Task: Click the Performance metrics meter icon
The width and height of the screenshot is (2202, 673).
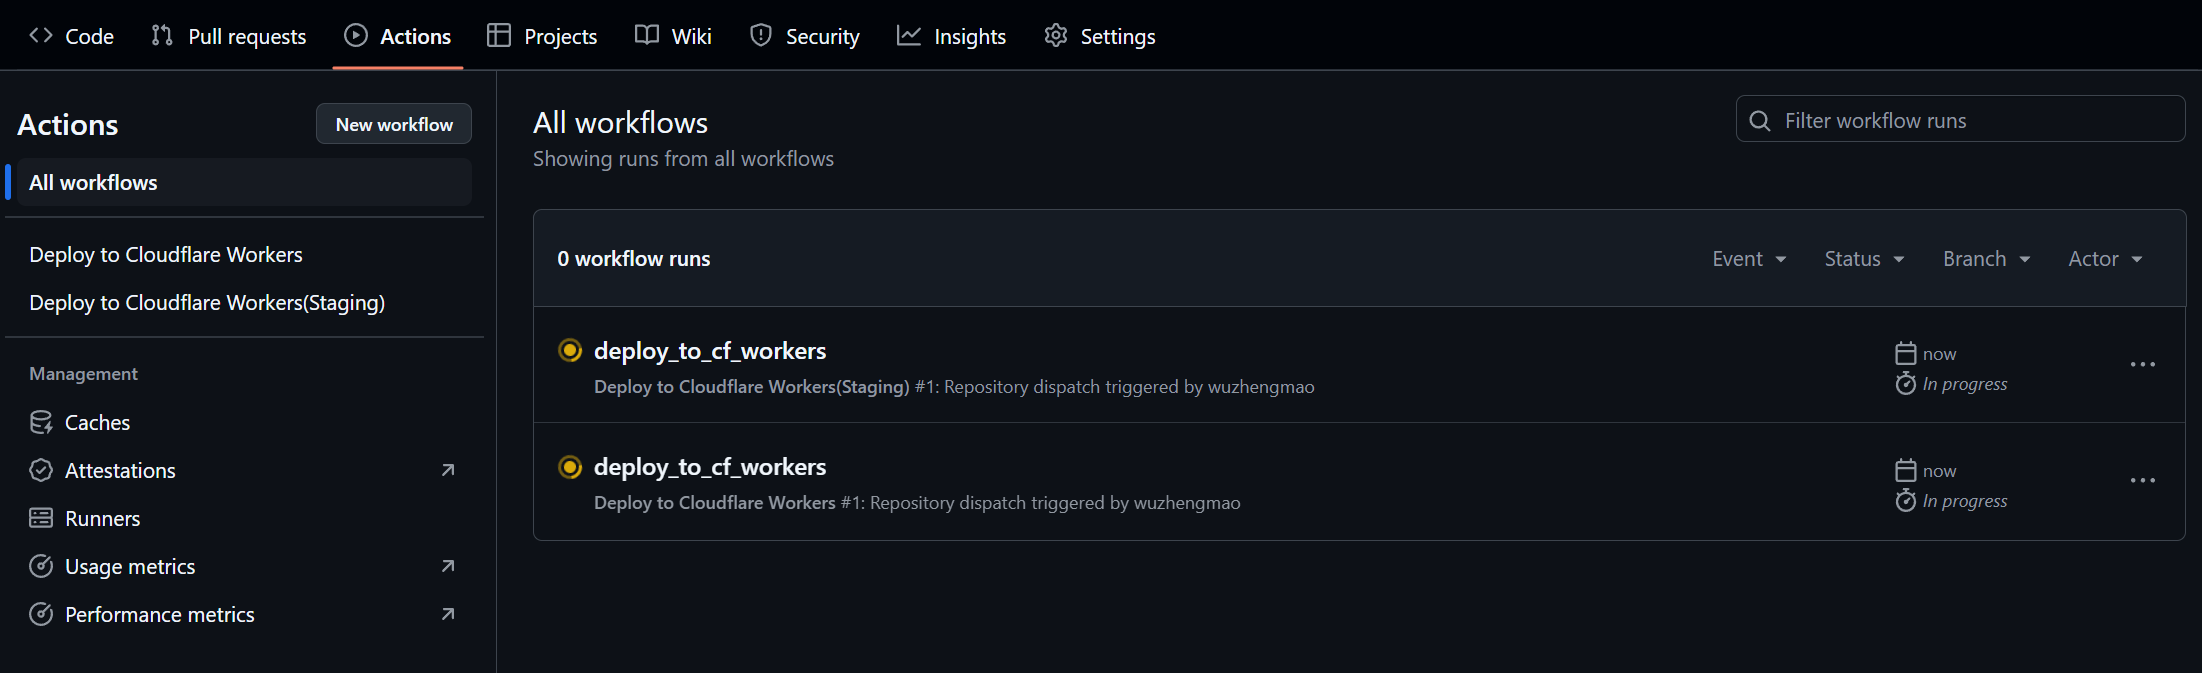Action: click(41, 614)
